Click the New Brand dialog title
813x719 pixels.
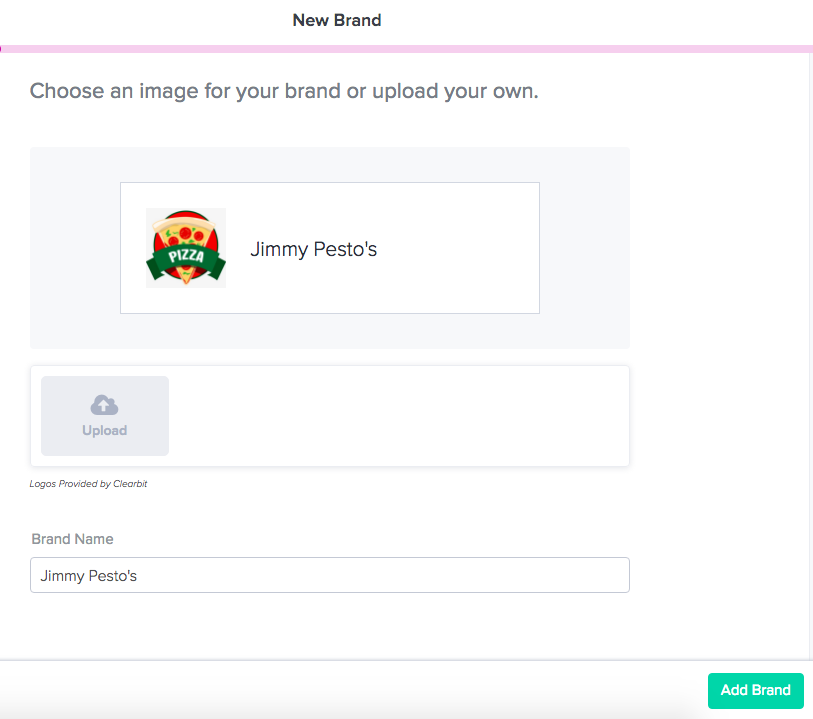[337, 20]
